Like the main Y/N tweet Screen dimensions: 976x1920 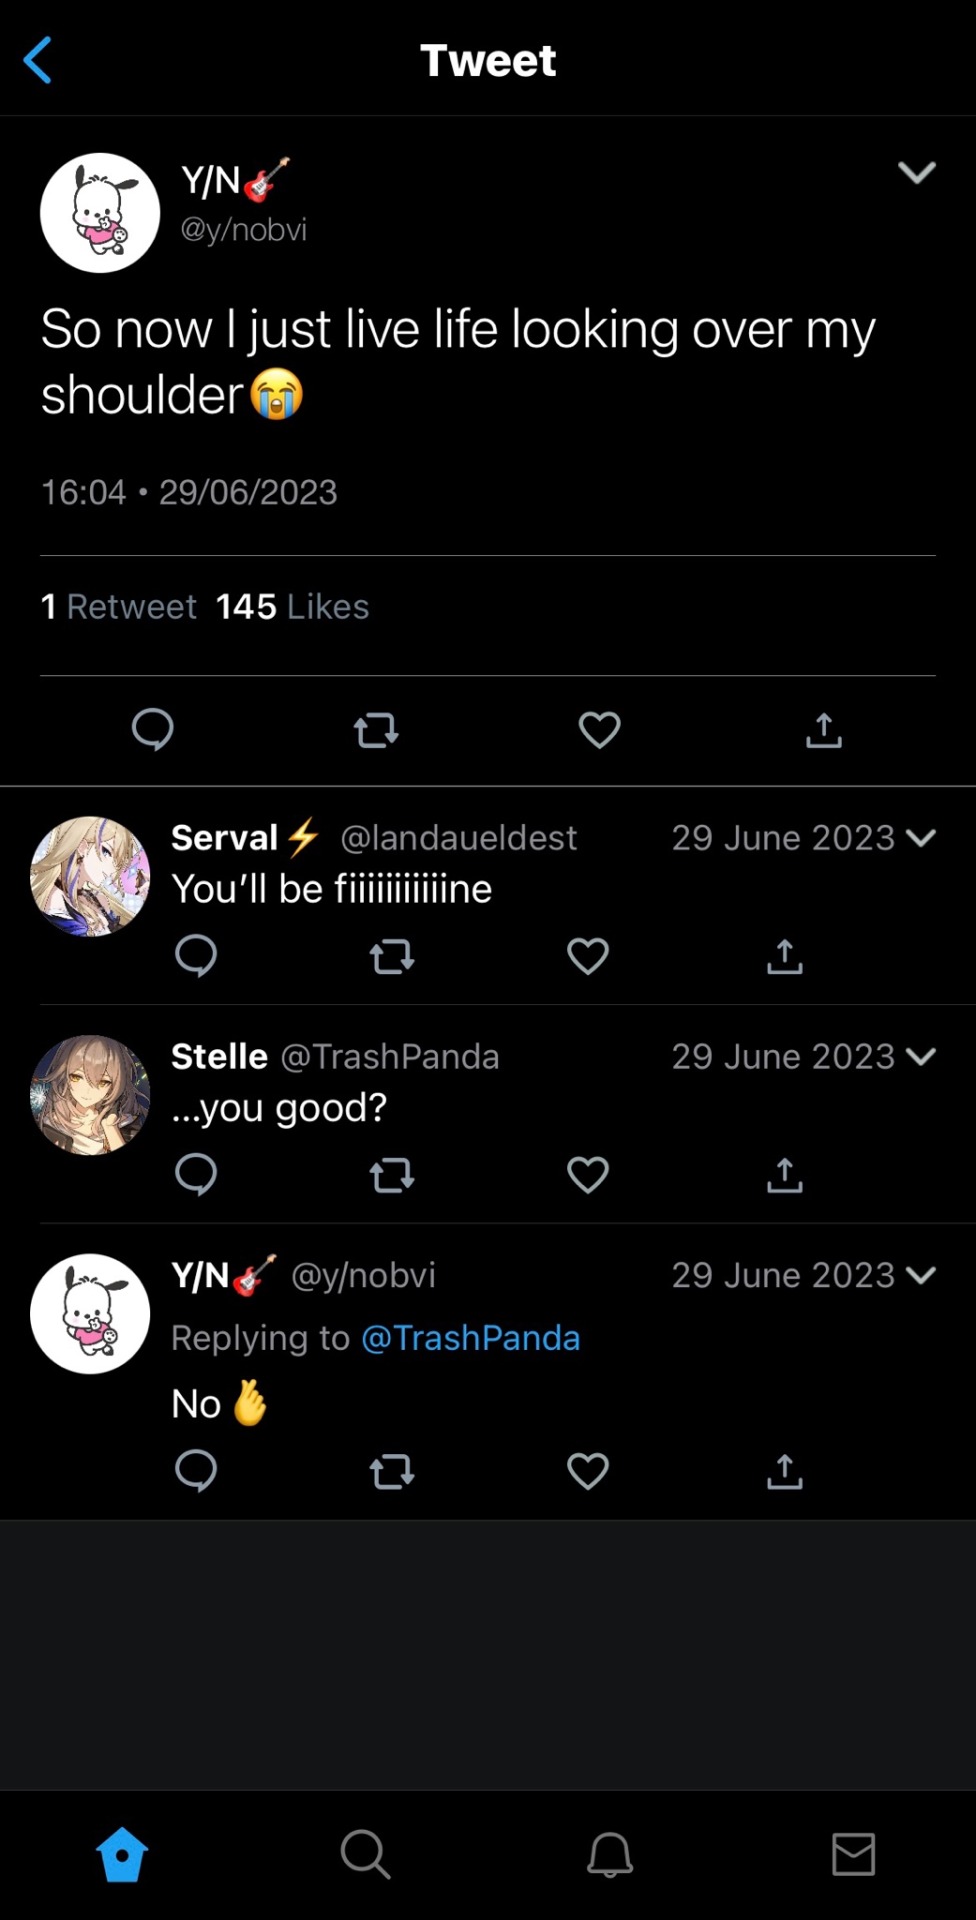click(599, 730)
